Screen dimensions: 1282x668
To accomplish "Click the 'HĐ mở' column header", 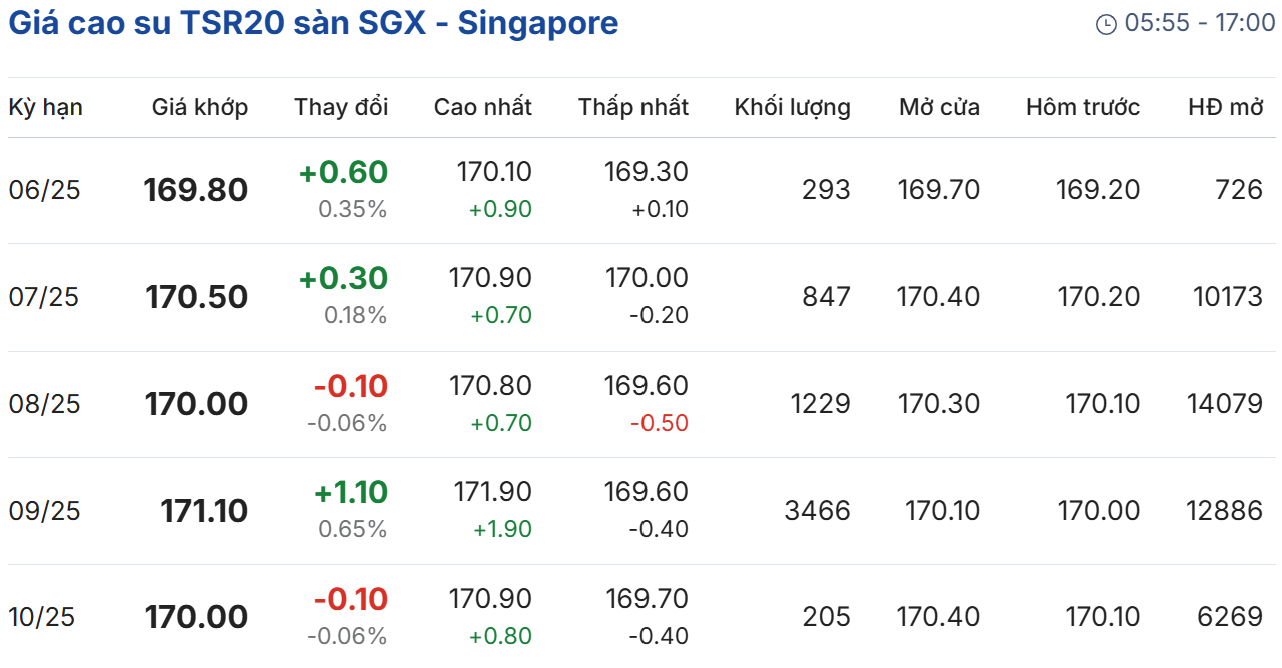I will (x=1226, y=107).
